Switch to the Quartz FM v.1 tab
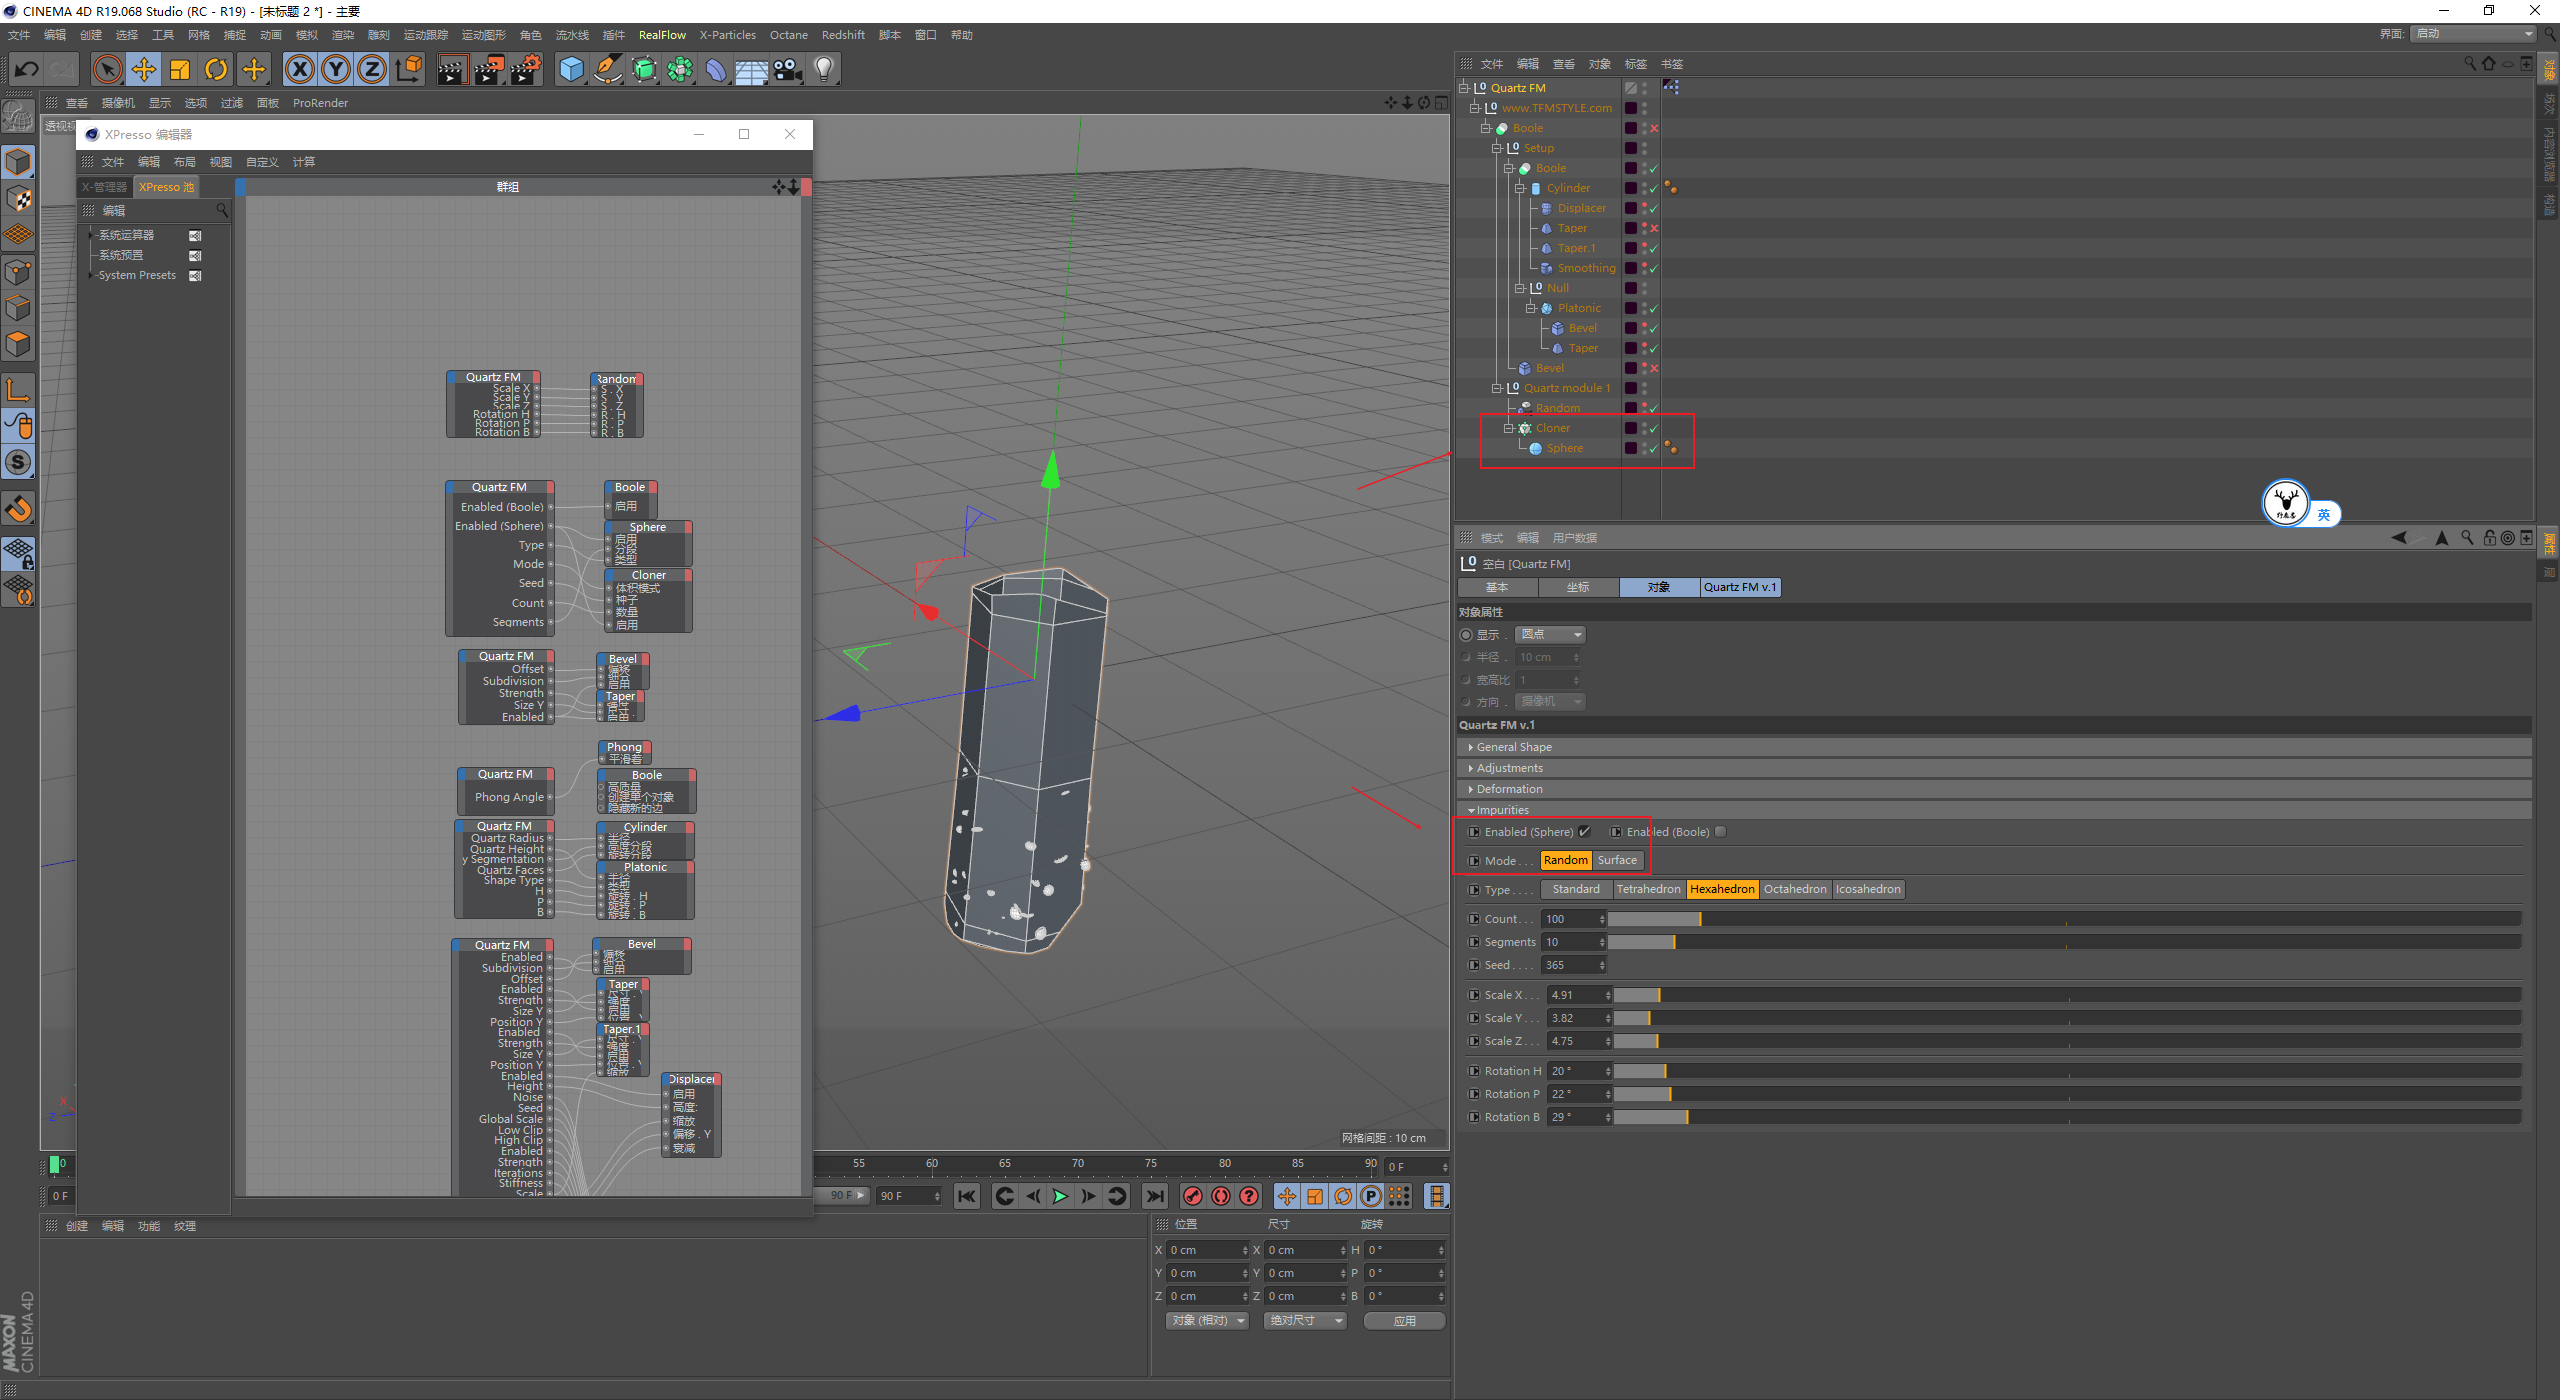 [1740, 587]
